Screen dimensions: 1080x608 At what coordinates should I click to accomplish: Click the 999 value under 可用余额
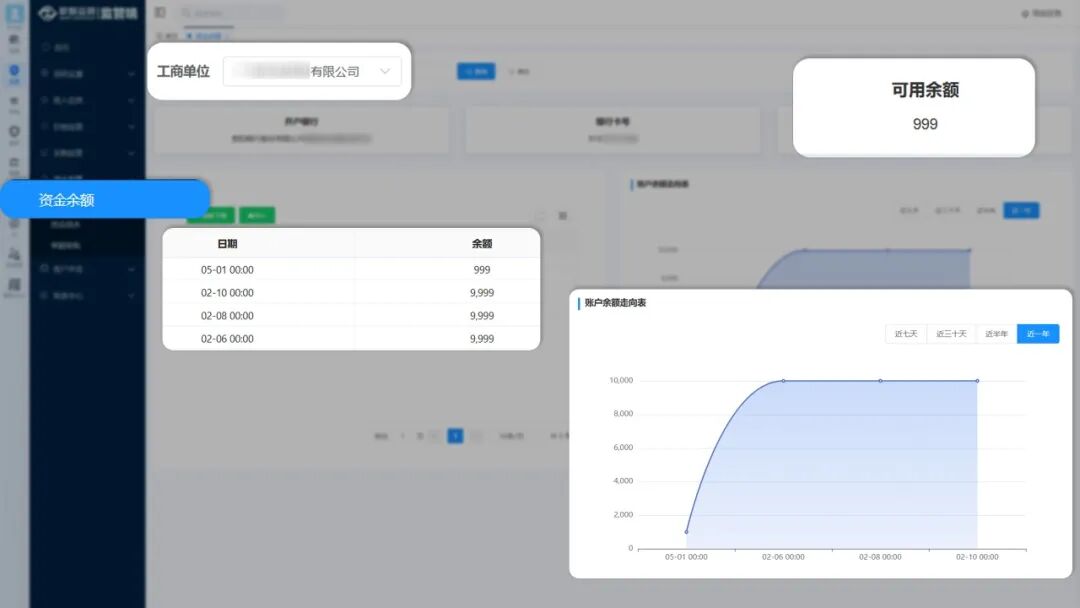(x=925, y=124)
